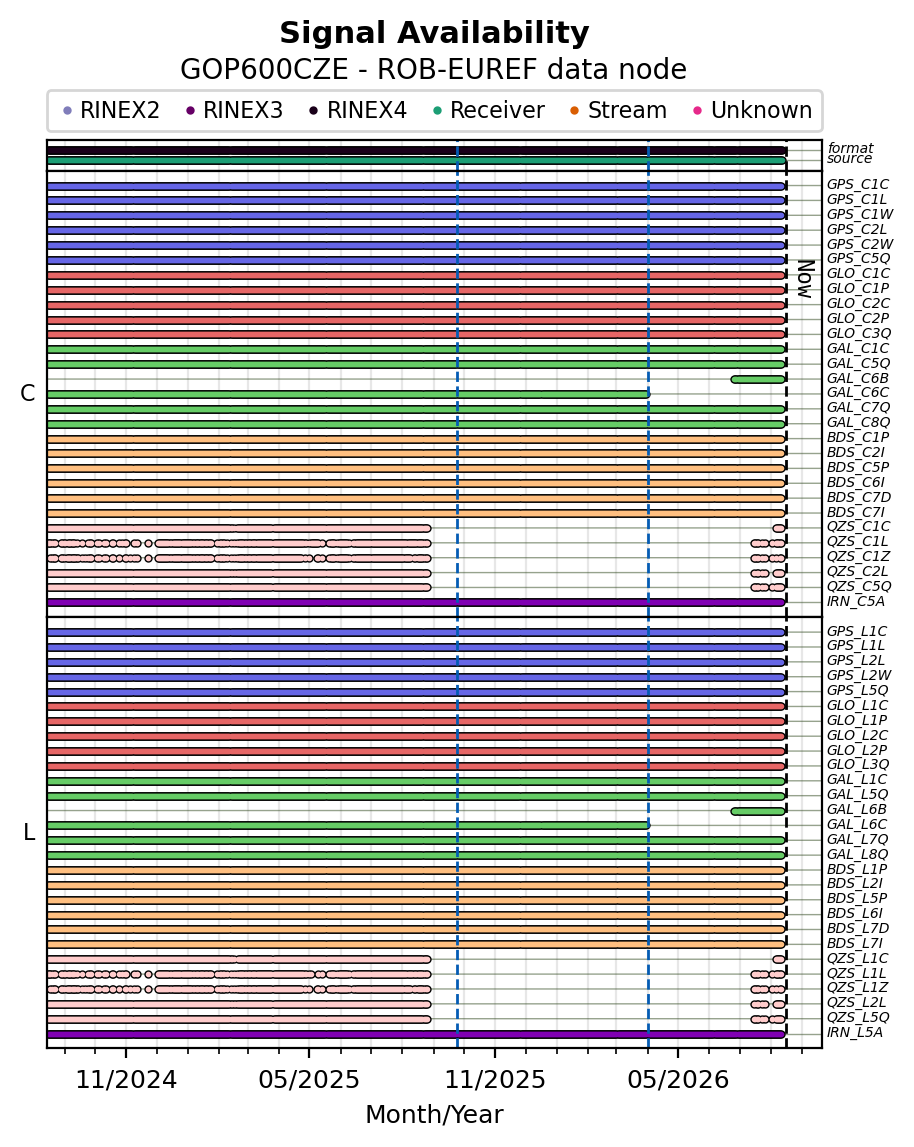Image resolution: width=914 pixels, height=1147 pixels.
Task: Click the GPS_C1C row label
Action: click(x=858, y=184)
